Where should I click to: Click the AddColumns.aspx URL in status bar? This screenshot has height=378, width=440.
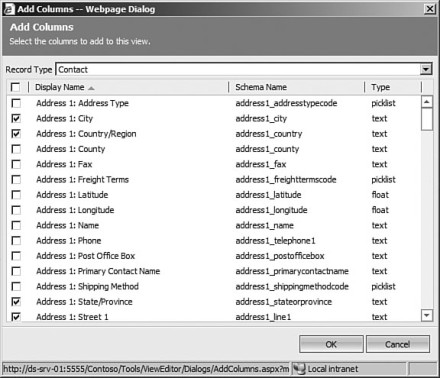[x=146, y=369]
